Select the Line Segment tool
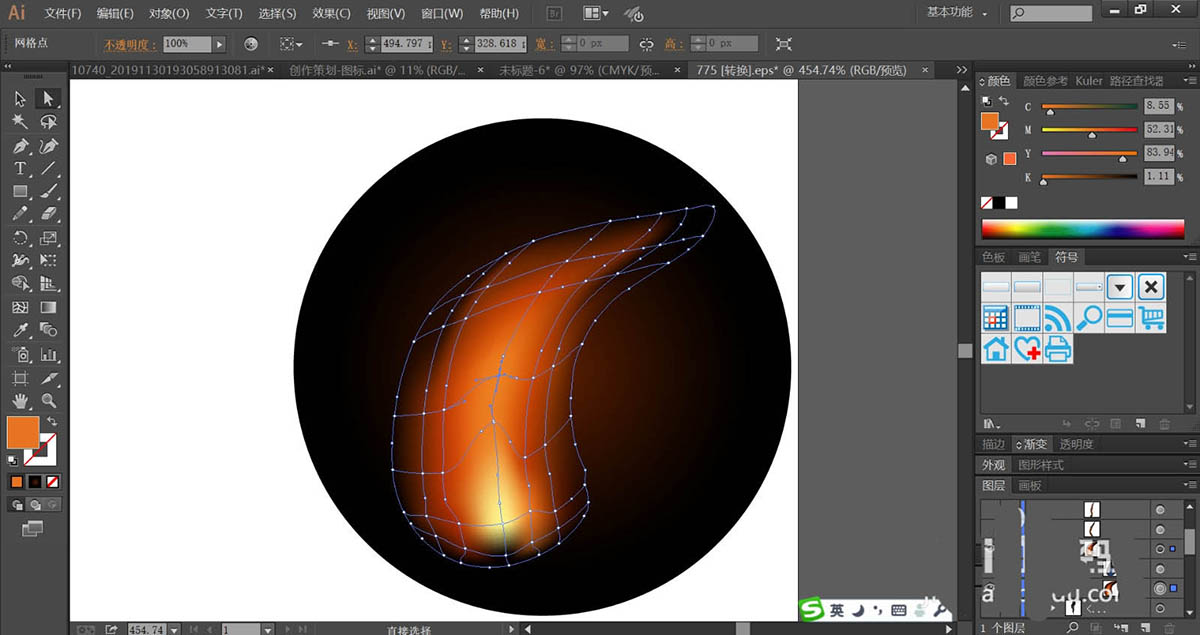 pos(48,168)
